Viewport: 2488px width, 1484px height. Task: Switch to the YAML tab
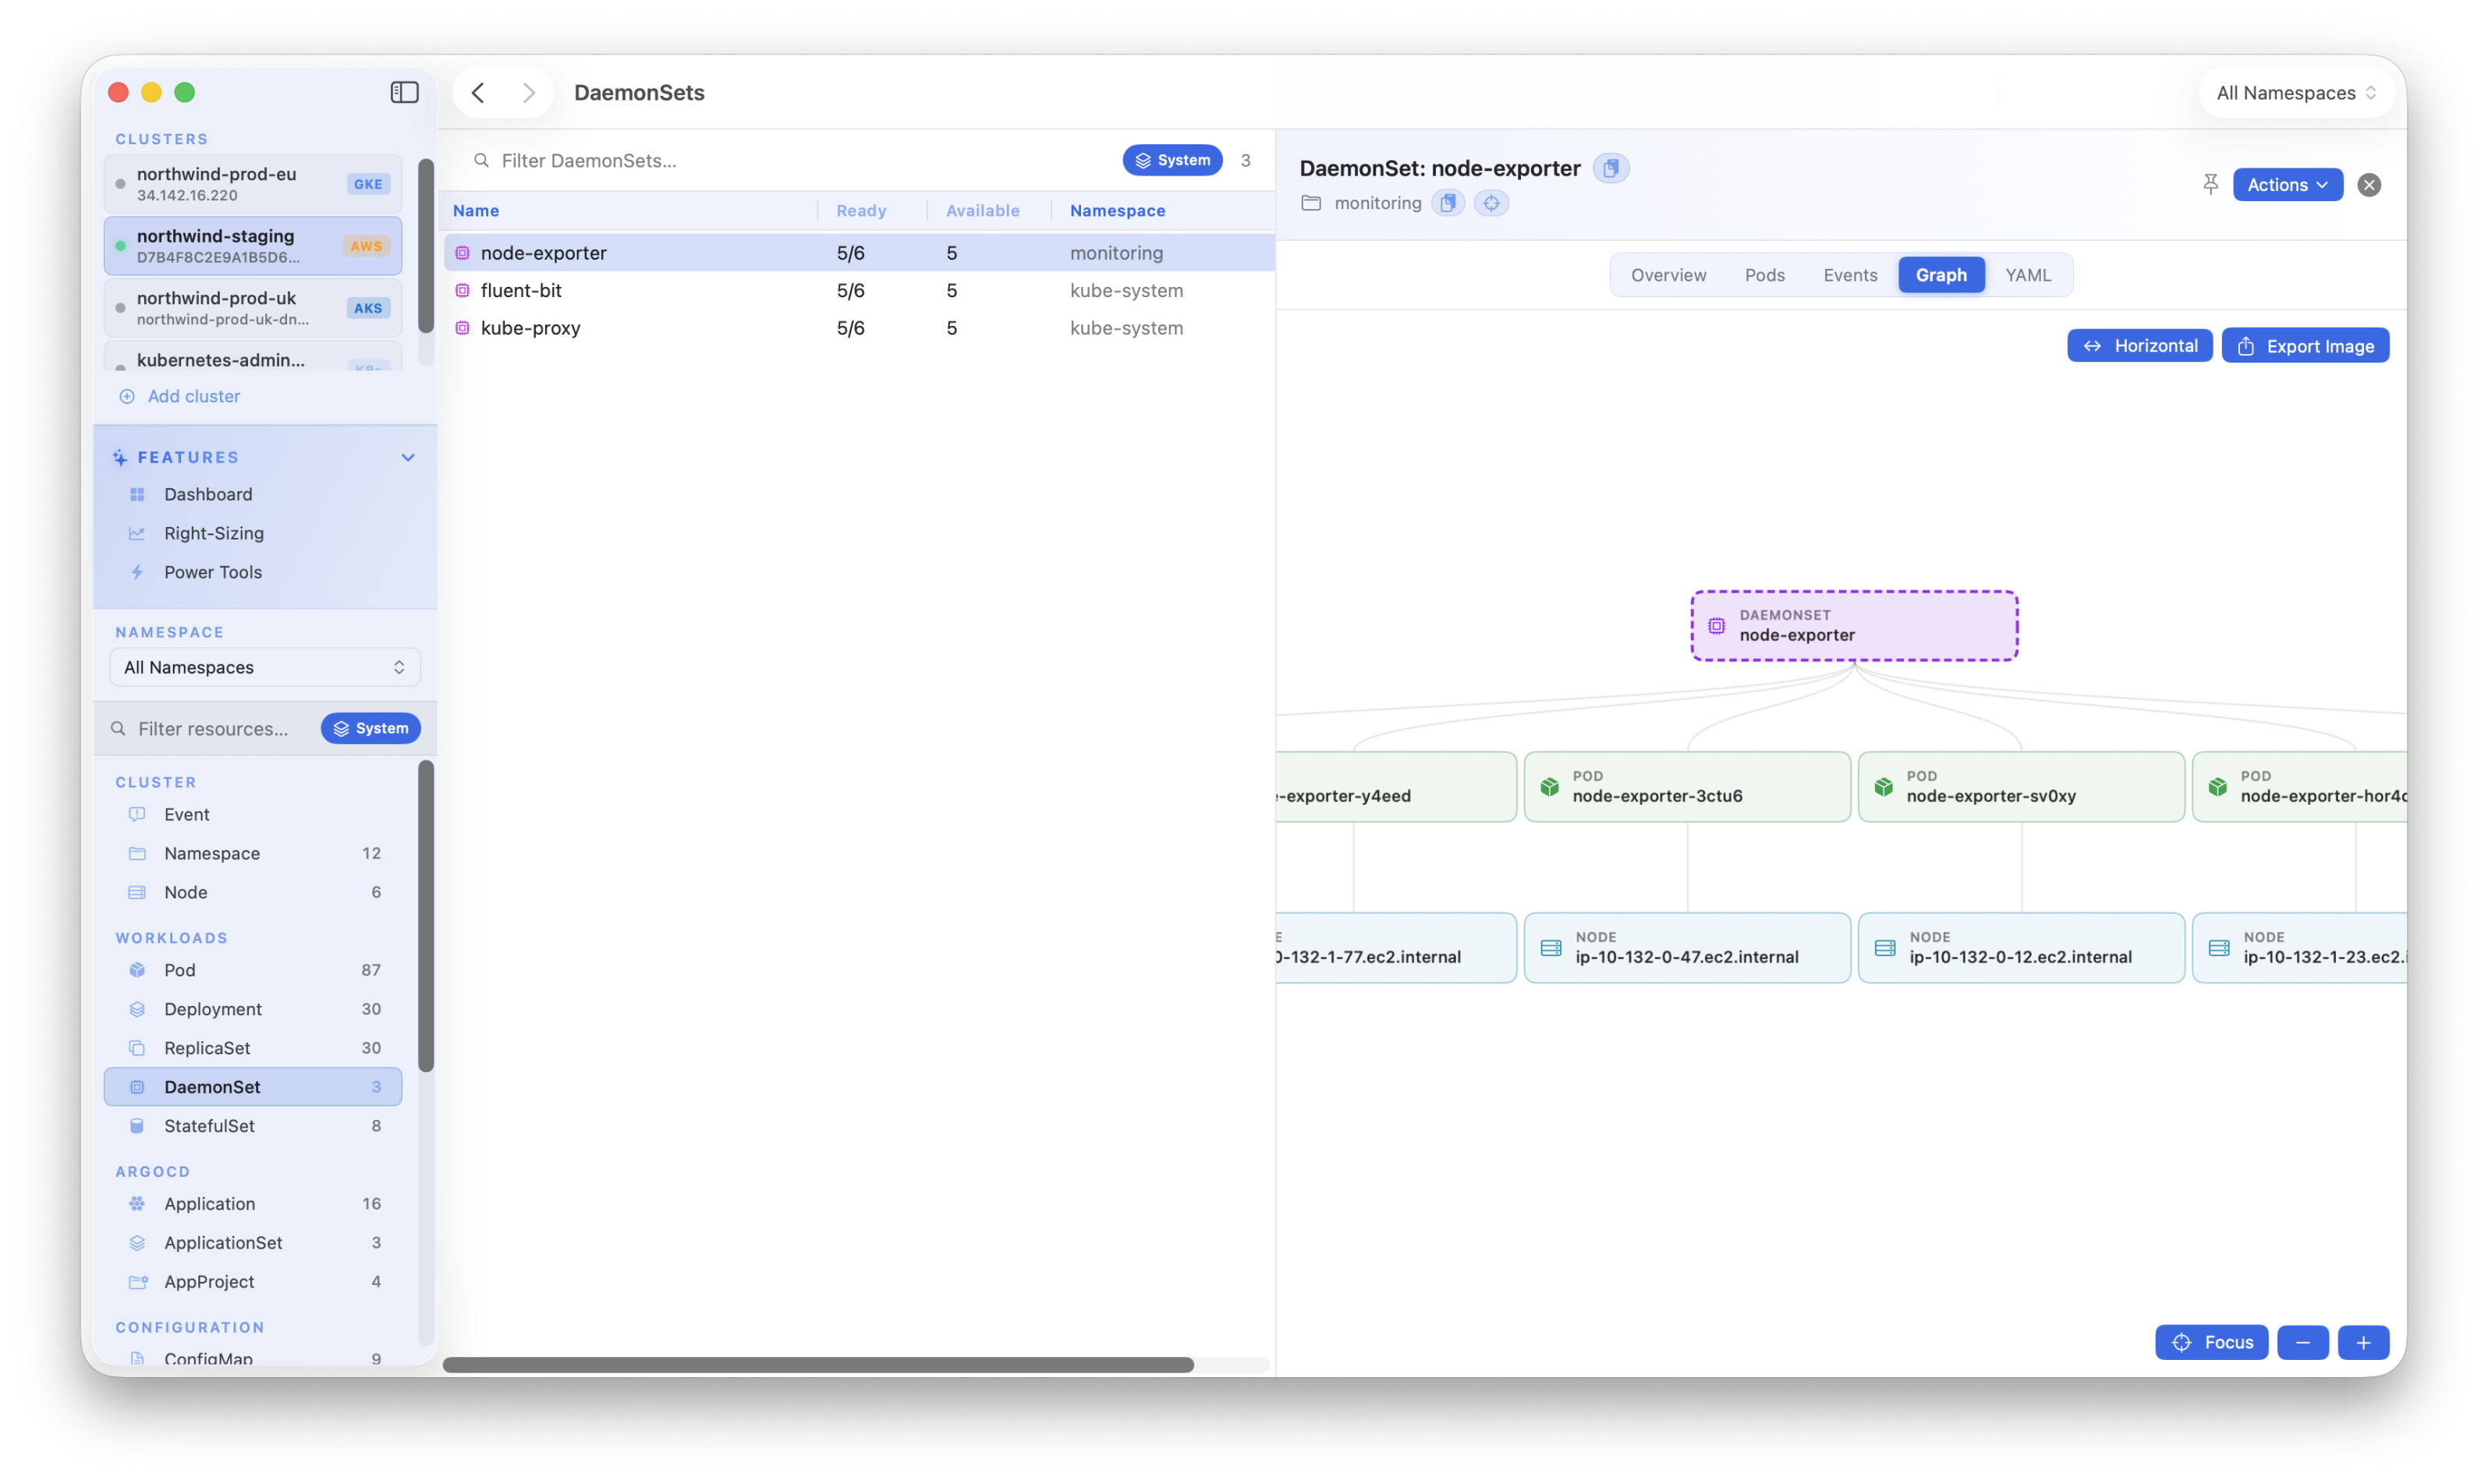2027,275
